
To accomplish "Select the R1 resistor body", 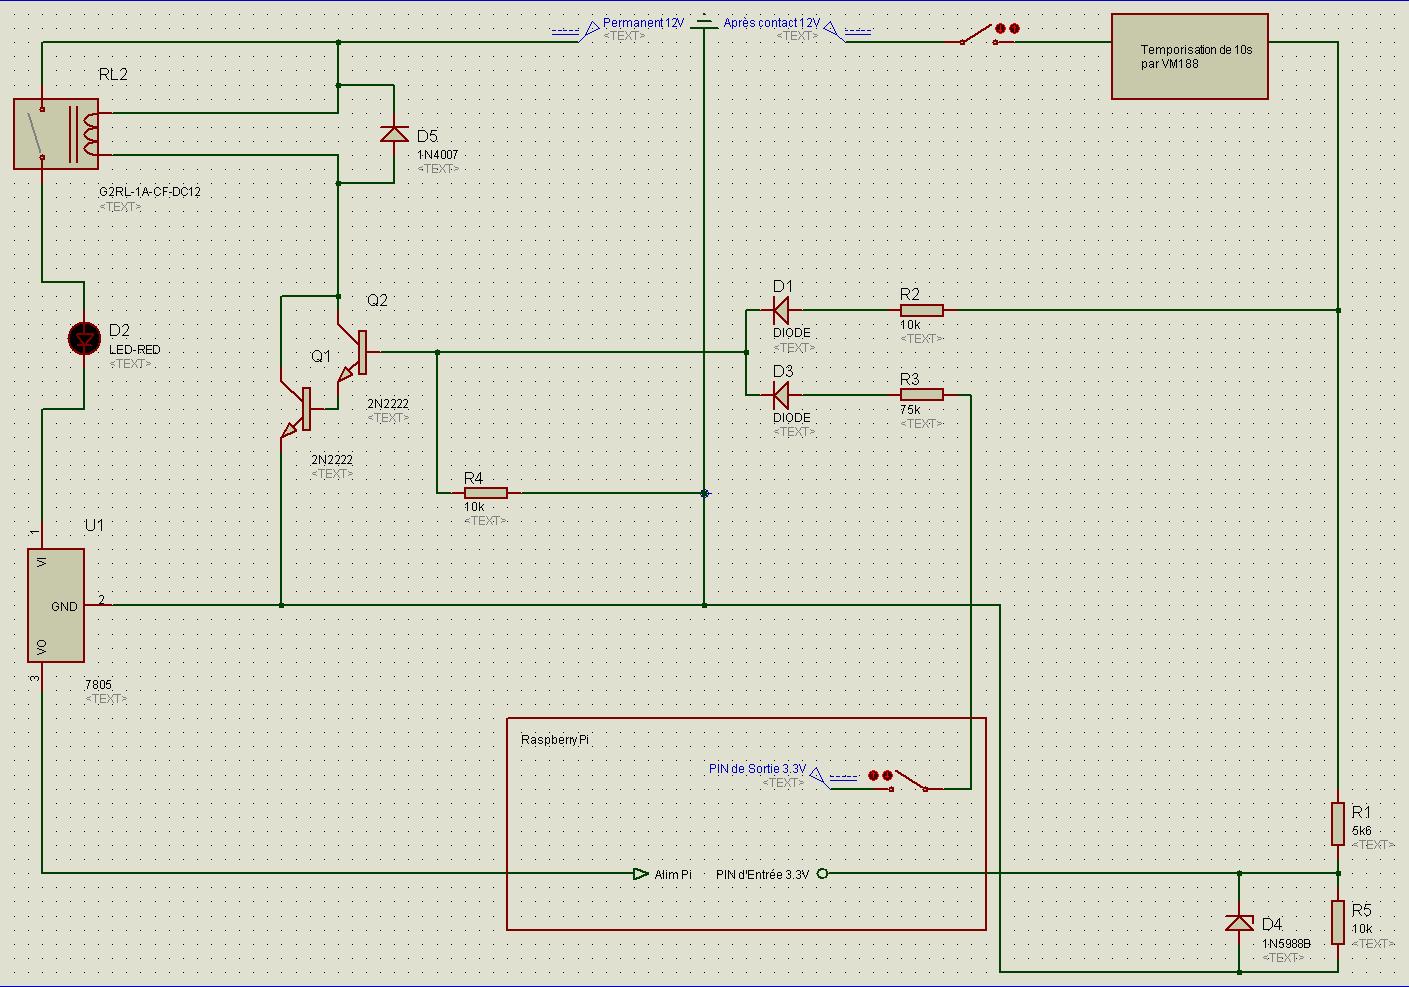I will coord(1338,823).
